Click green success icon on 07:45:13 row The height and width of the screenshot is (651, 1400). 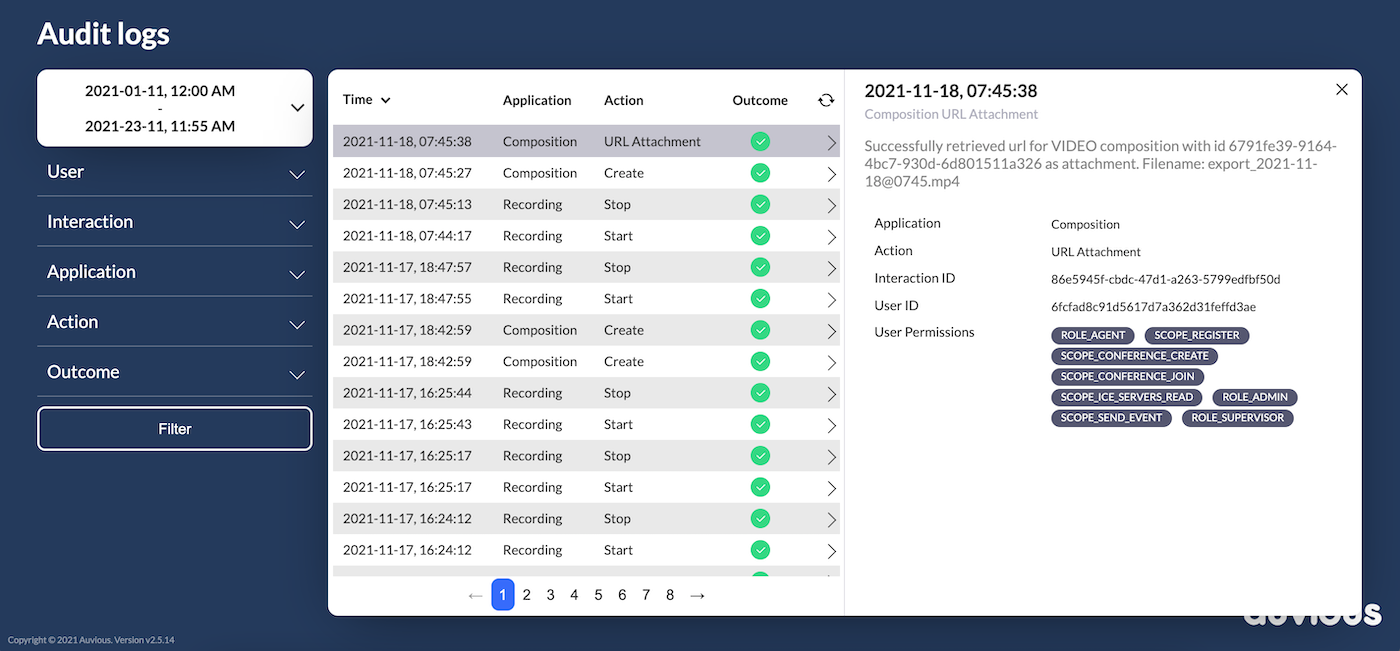pos(760,205)
